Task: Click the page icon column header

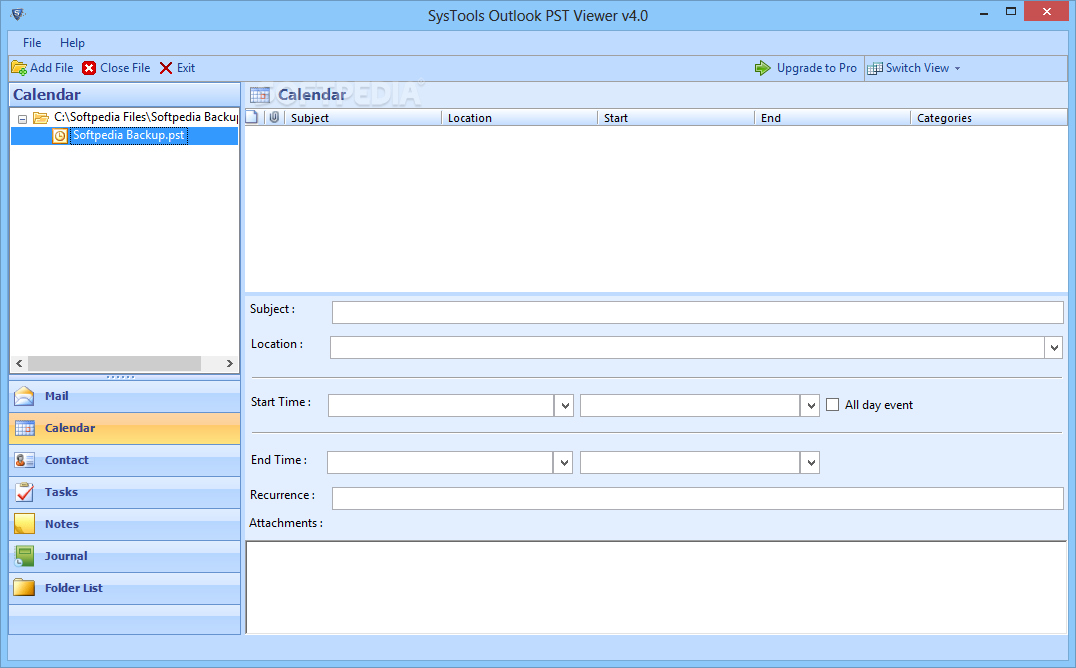Action: pyautogui.click(x=252, y=117)
